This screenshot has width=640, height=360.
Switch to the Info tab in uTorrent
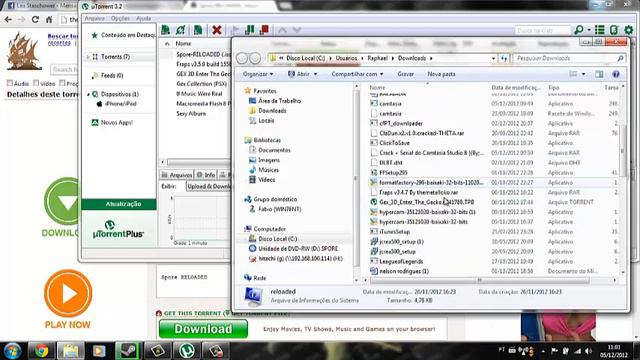click(x=206, y=175)
